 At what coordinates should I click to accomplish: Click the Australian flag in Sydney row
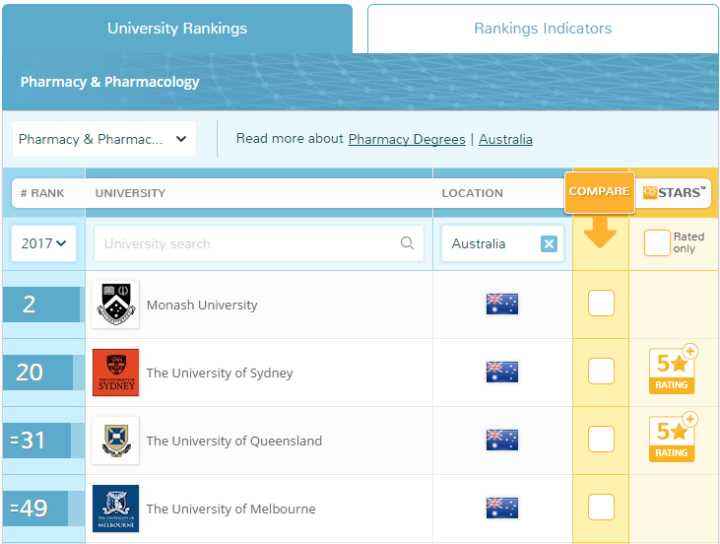(502, 372)
